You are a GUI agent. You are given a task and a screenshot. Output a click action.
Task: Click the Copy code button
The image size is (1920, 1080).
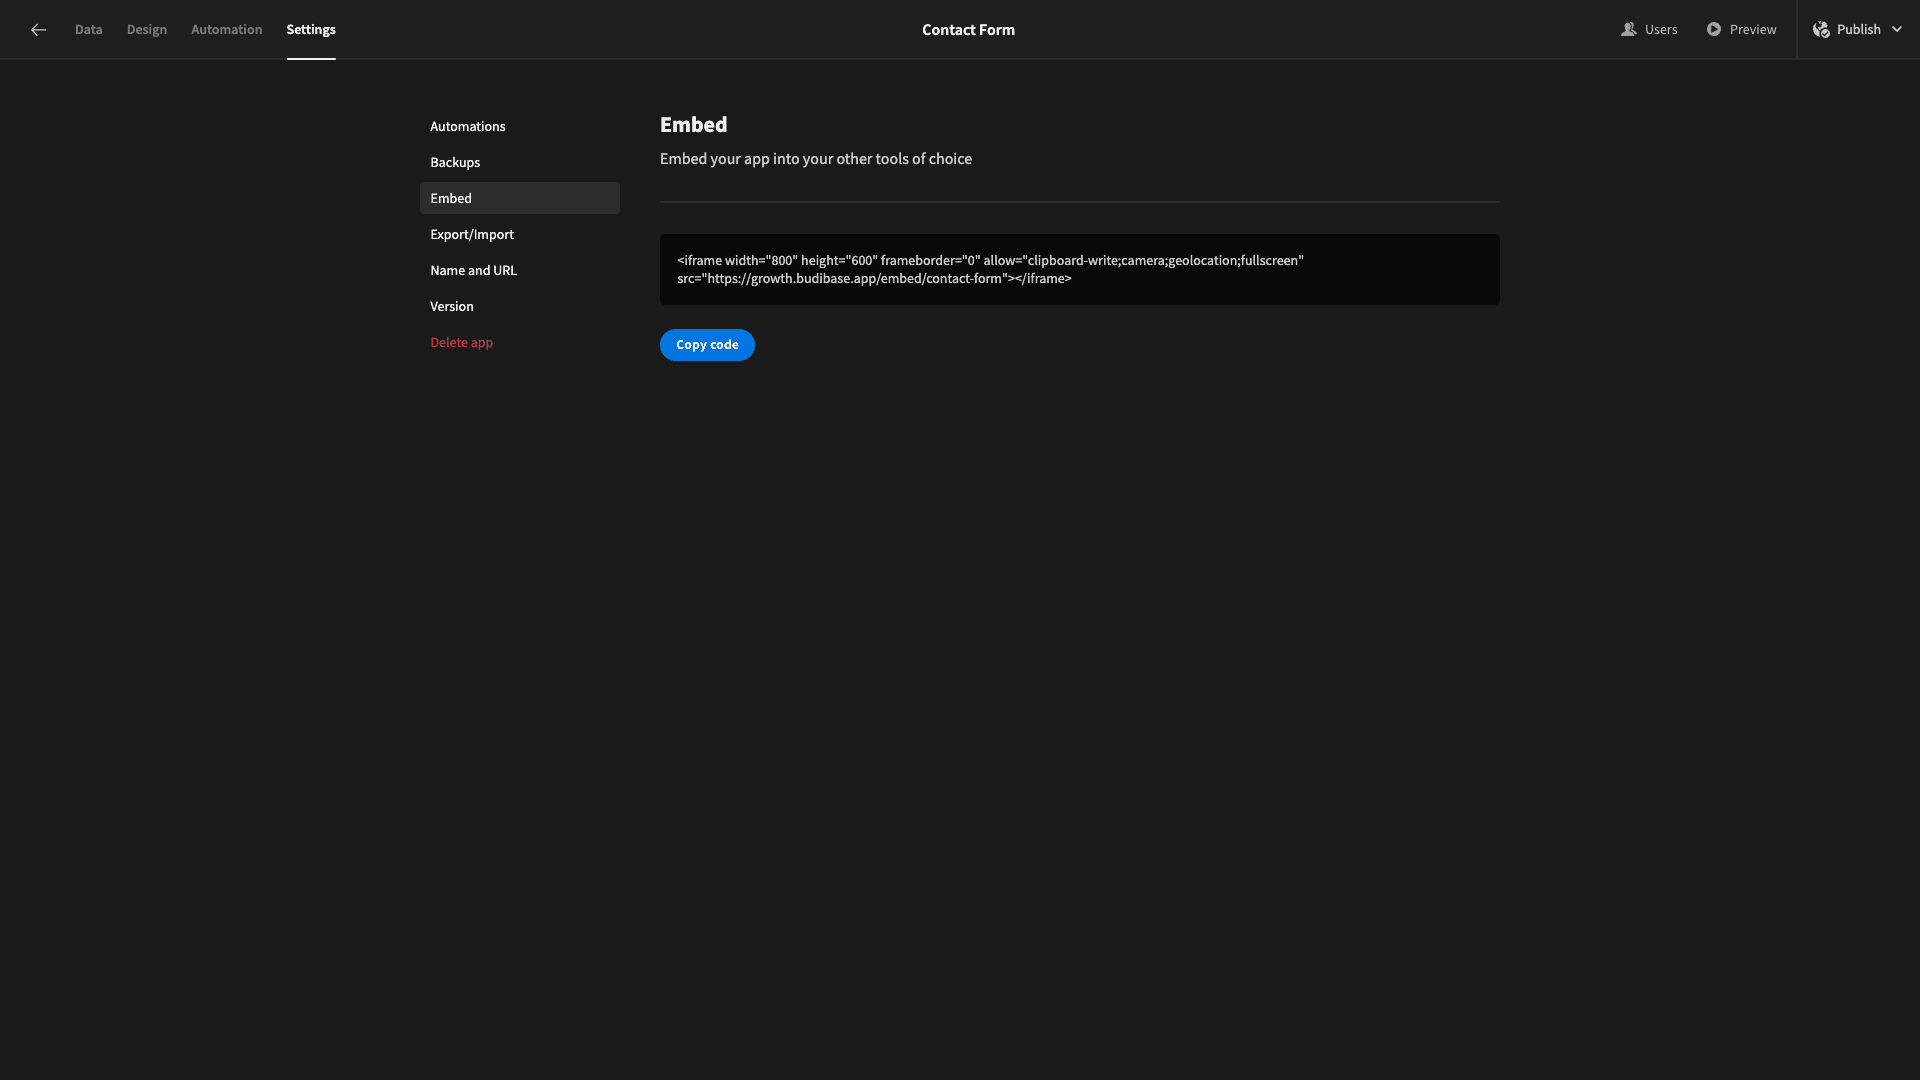pos(707,345)
